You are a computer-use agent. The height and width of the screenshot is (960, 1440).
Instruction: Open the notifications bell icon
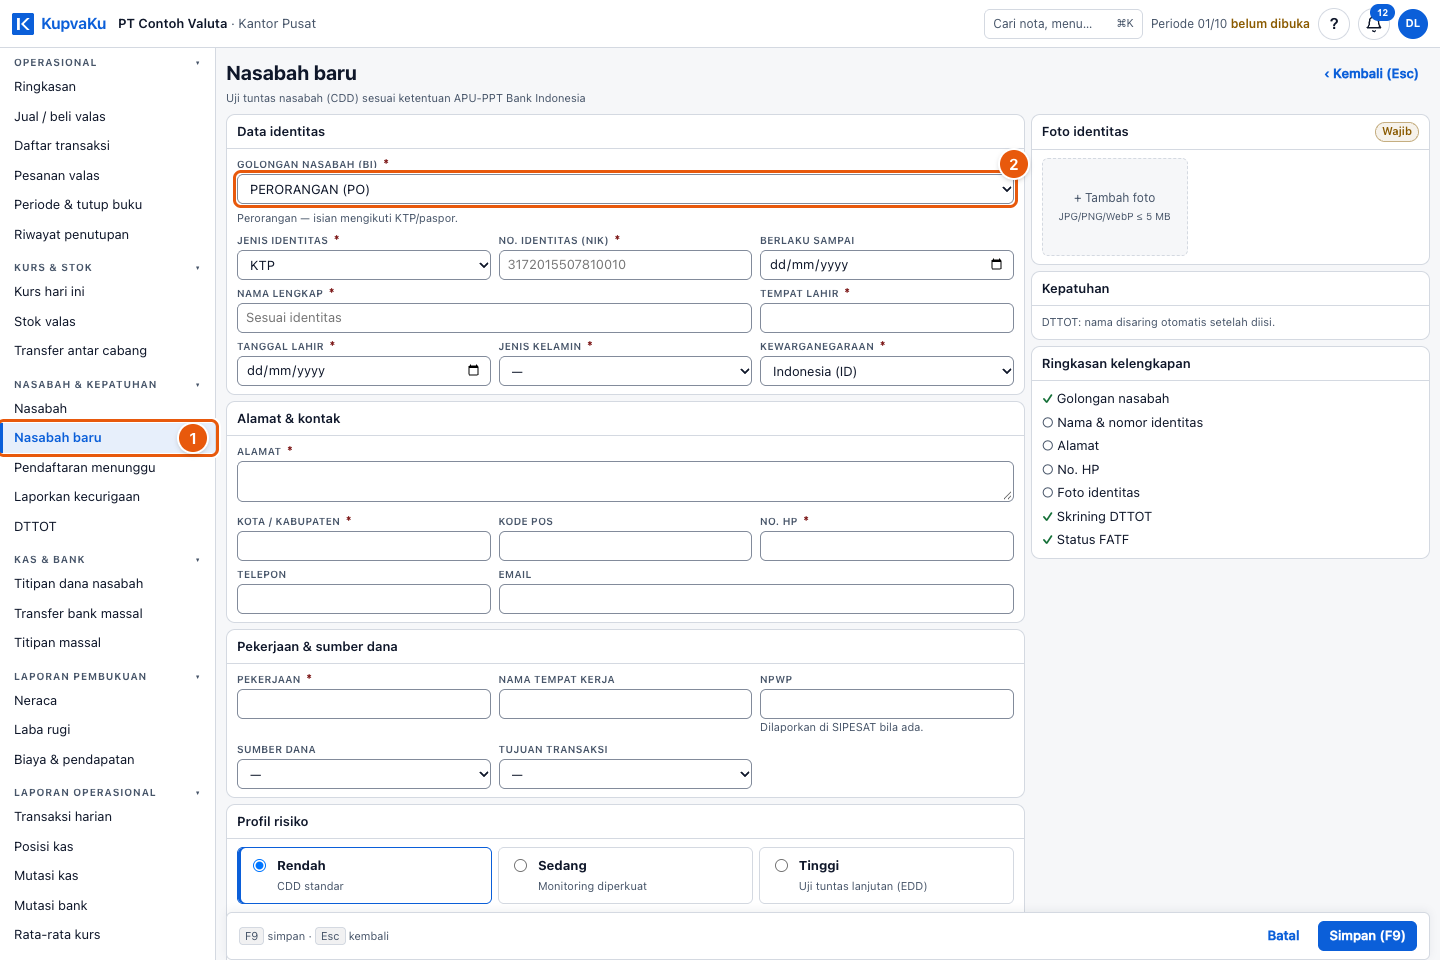[x=1374, y=24]
